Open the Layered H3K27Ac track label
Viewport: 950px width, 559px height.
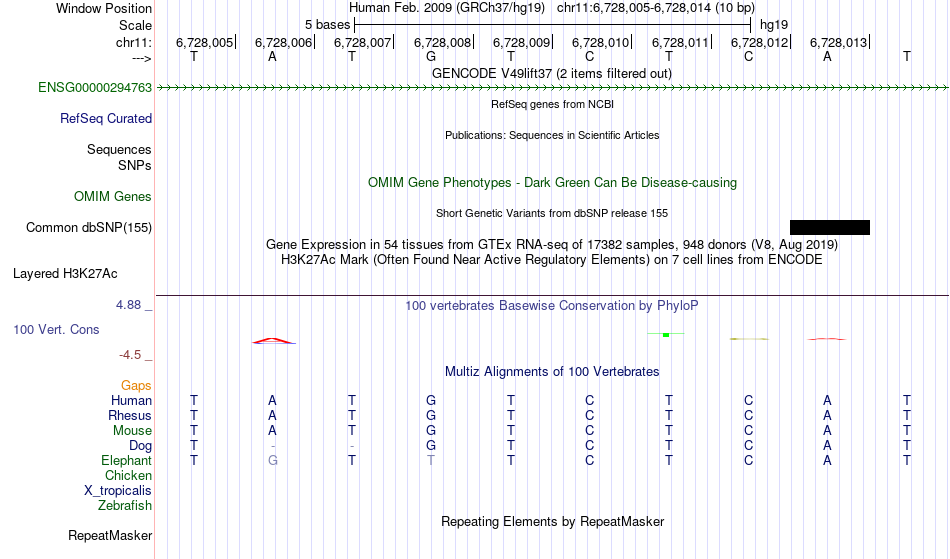65,274
